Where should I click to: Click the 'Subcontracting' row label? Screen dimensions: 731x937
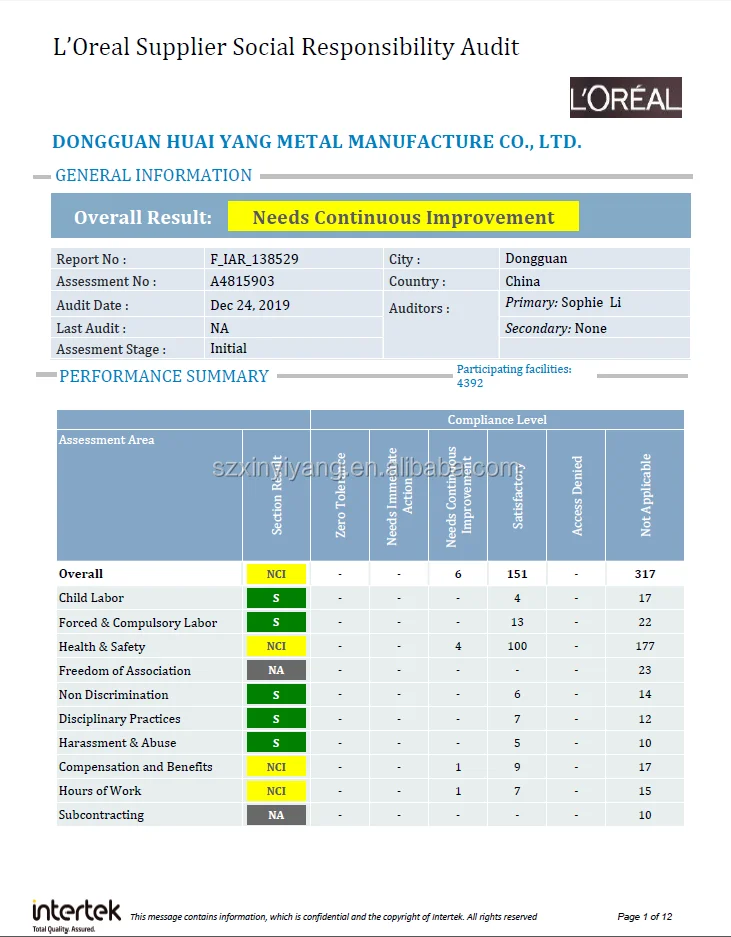pyautogui.click(x=101, y=815)
